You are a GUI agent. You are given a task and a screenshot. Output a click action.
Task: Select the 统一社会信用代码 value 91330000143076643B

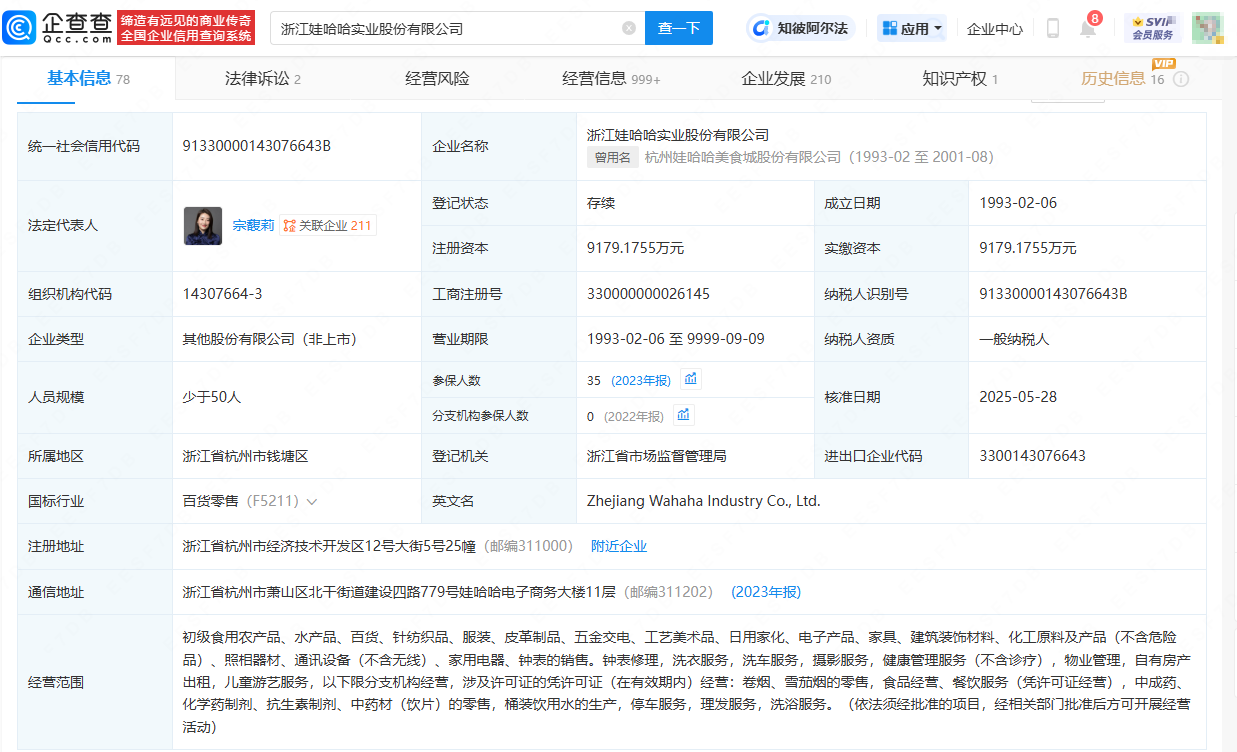point(257,146)
